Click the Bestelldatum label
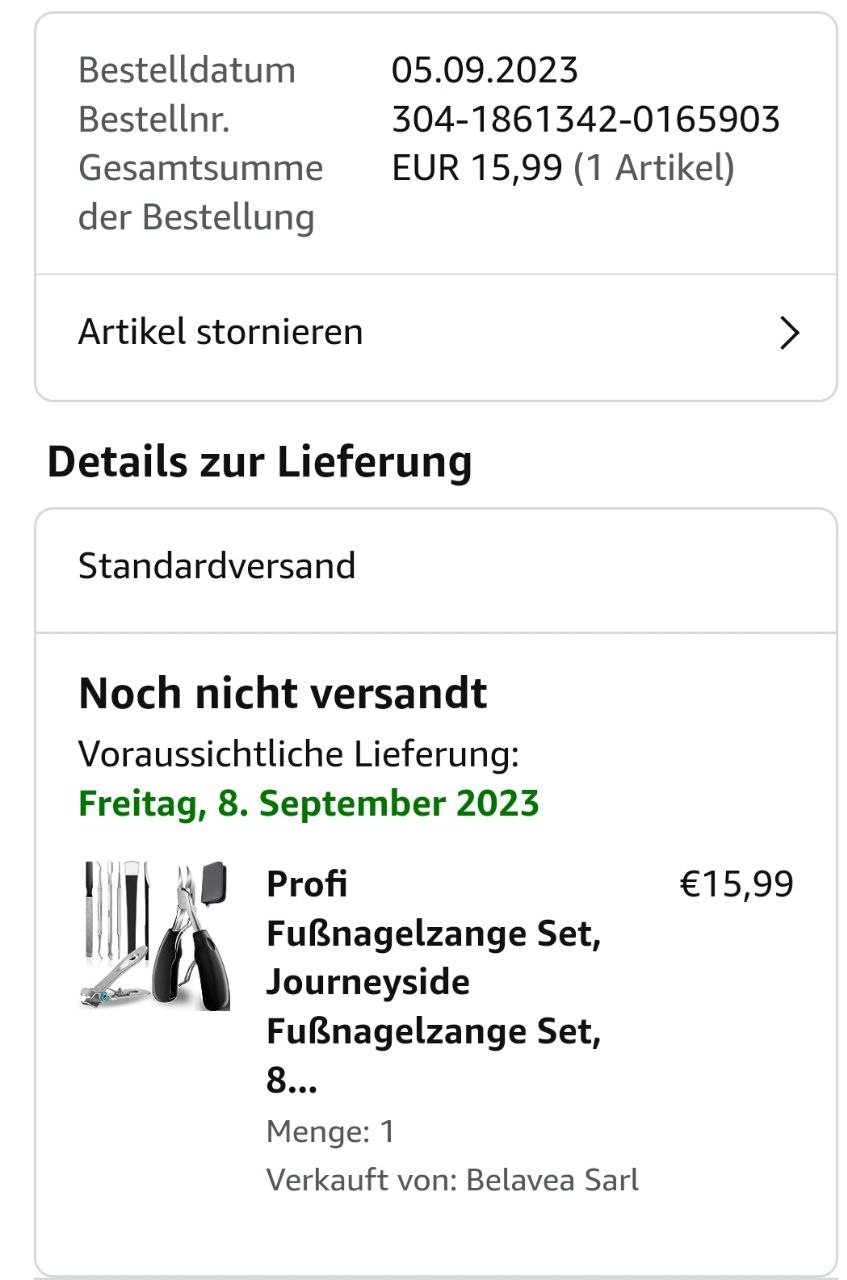 [x=187, y=70]
